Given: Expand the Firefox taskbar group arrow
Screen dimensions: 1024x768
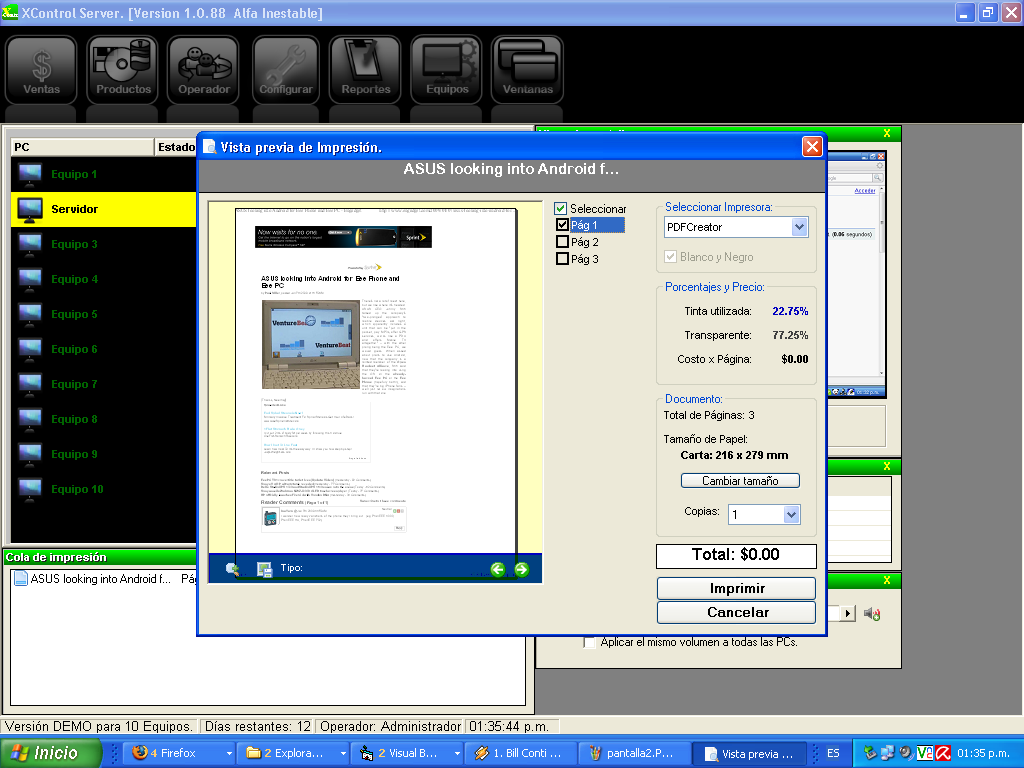Looking at the screenshot, I should point(229,754).
